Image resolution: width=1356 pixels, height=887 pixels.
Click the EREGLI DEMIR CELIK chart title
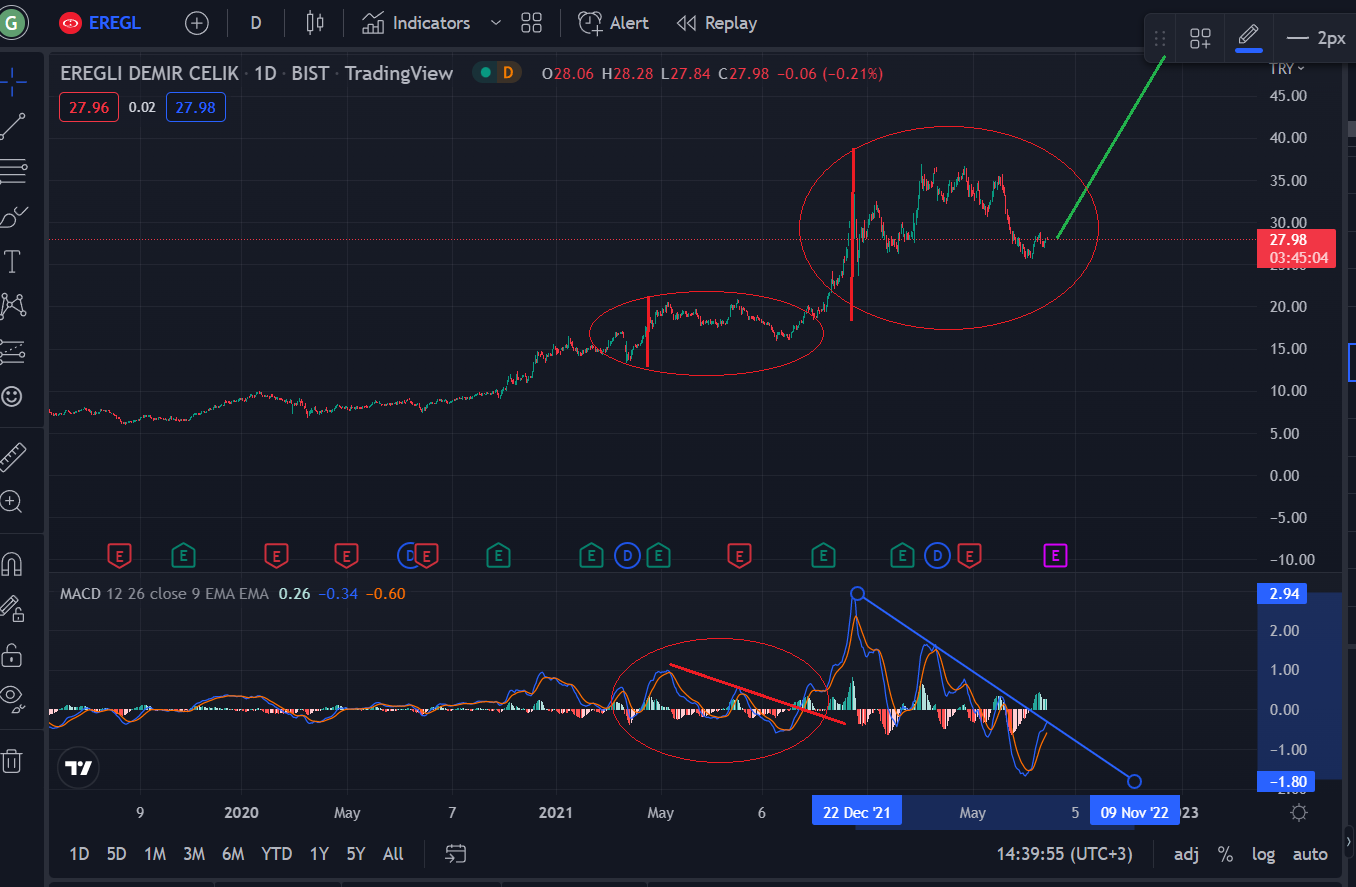pos(150,73)
